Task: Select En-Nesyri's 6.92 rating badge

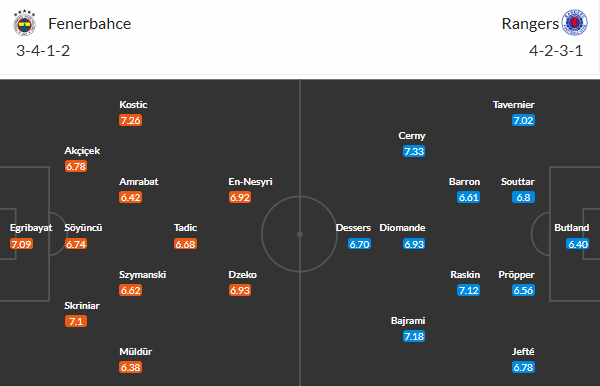Action: click(240, 197)
